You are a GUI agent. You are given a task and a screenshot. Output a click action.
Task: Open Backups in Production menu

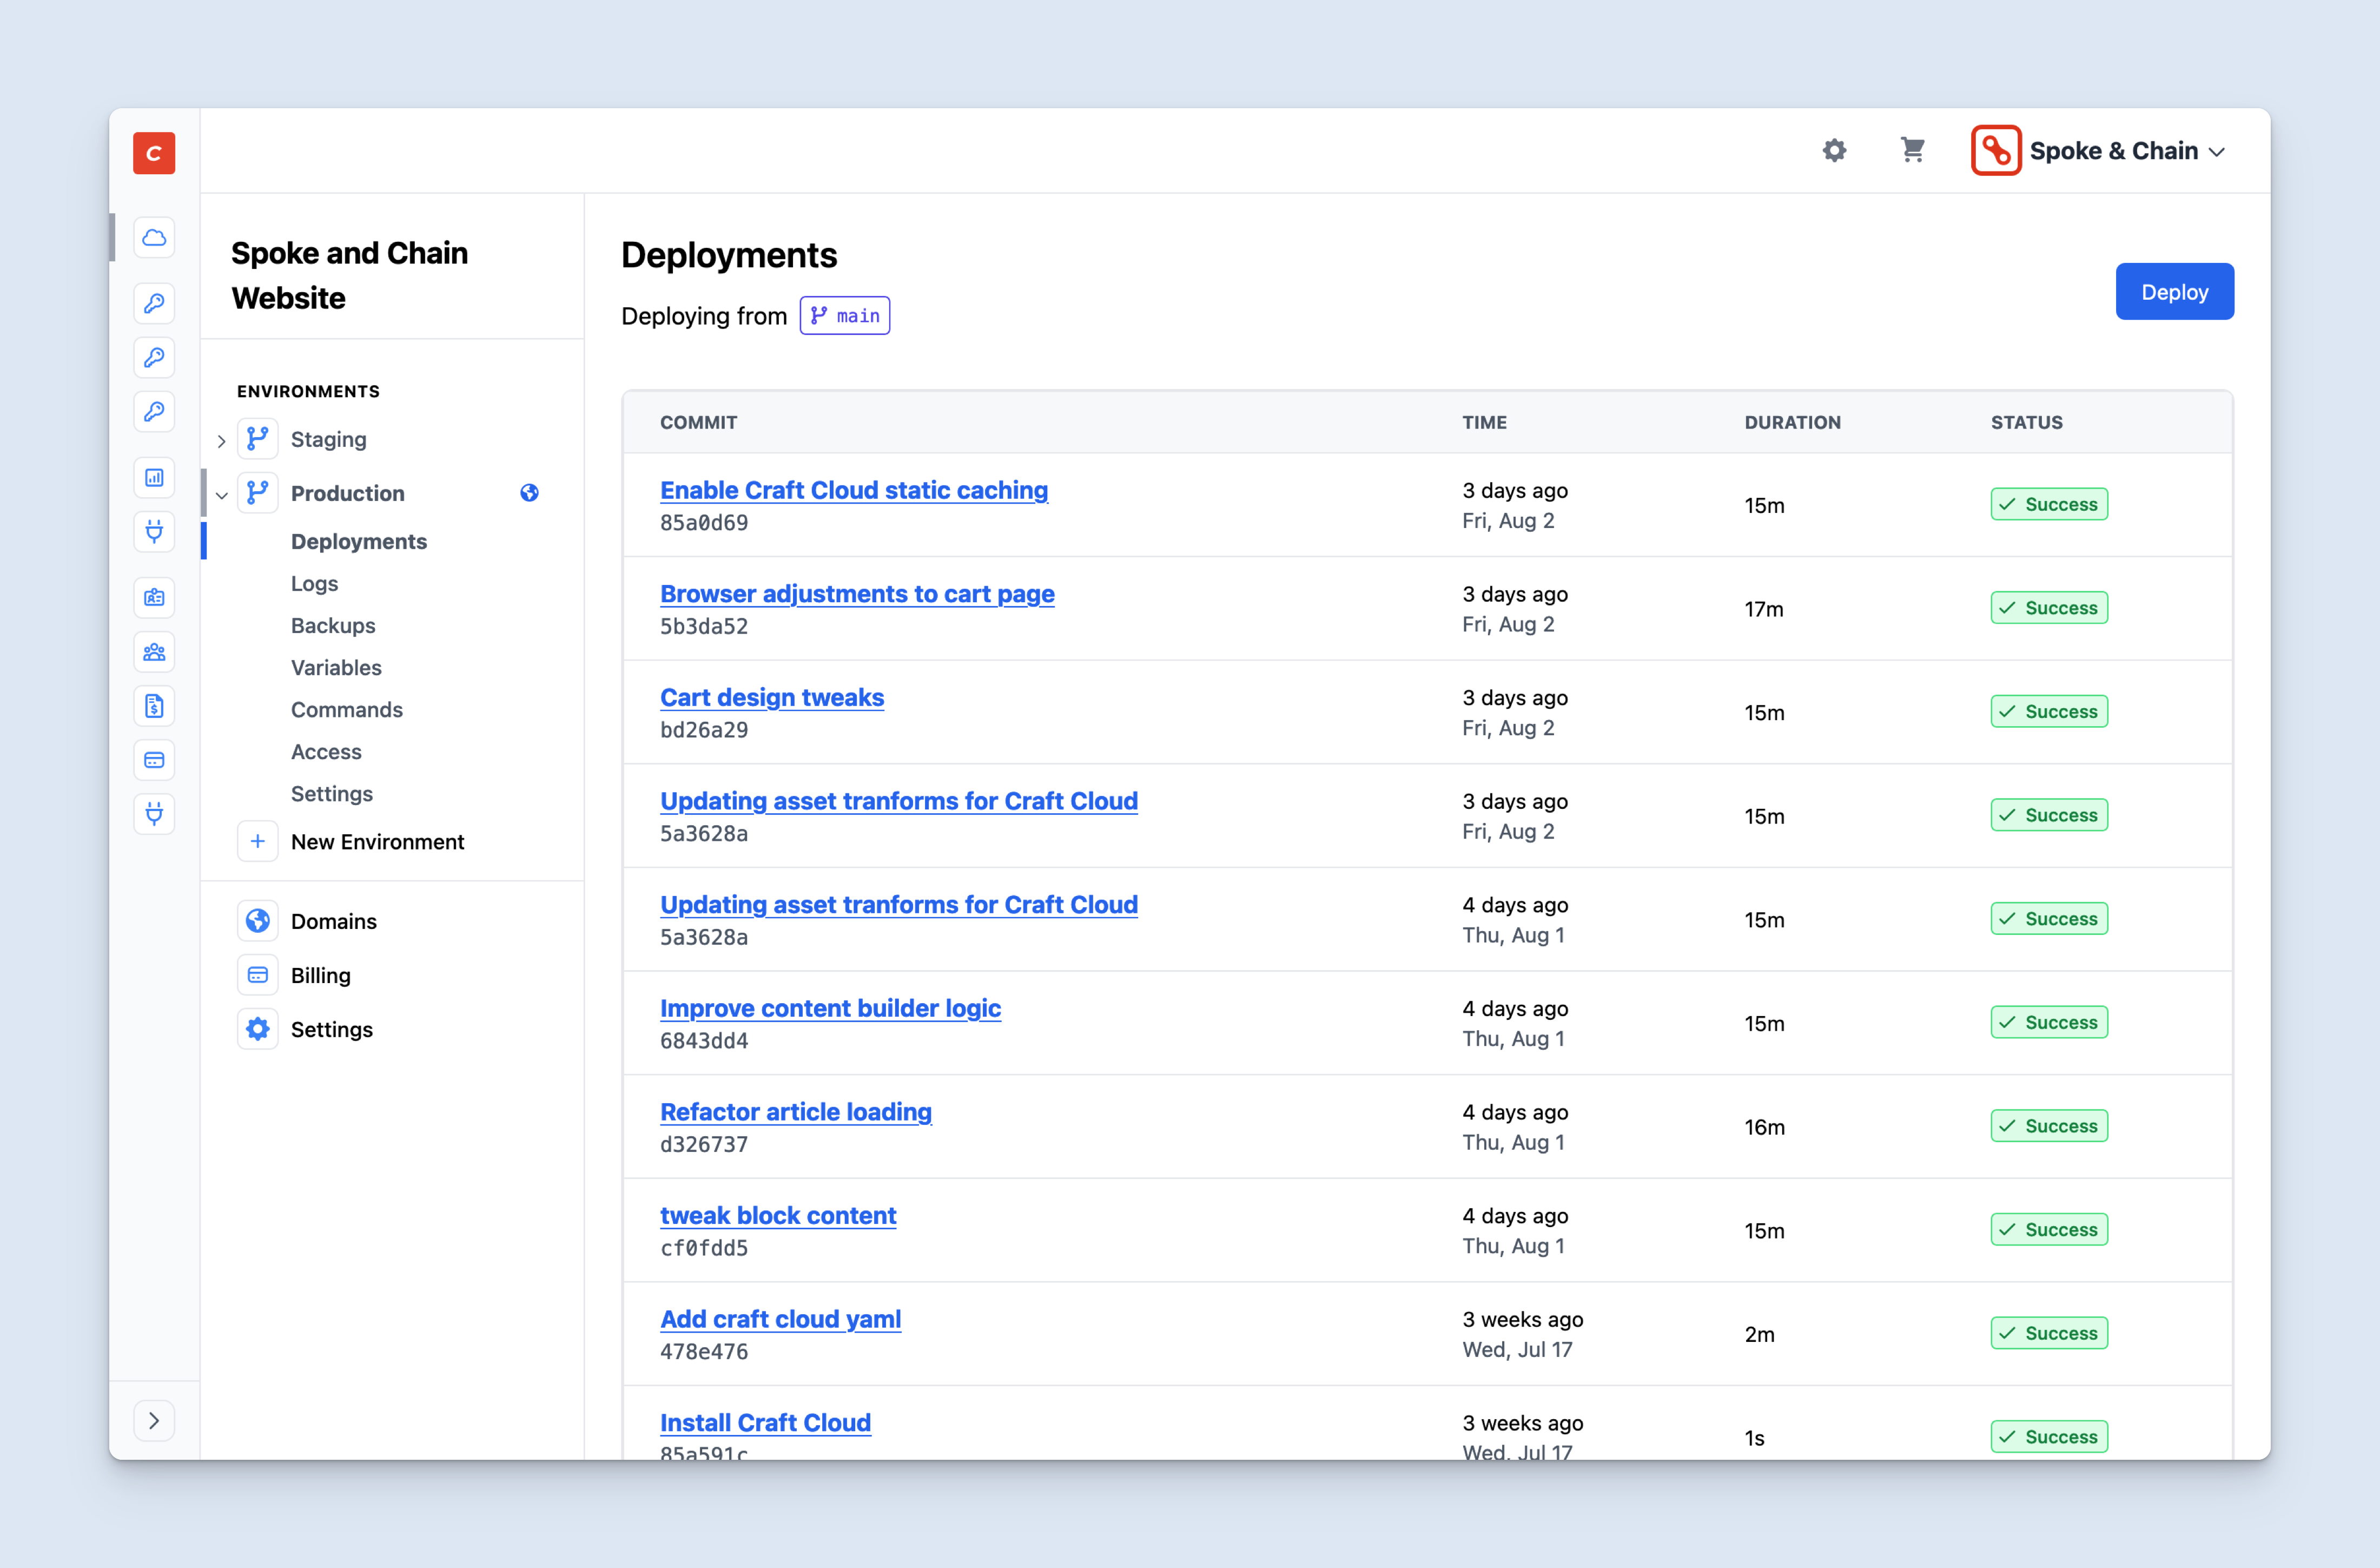[333, 625]
